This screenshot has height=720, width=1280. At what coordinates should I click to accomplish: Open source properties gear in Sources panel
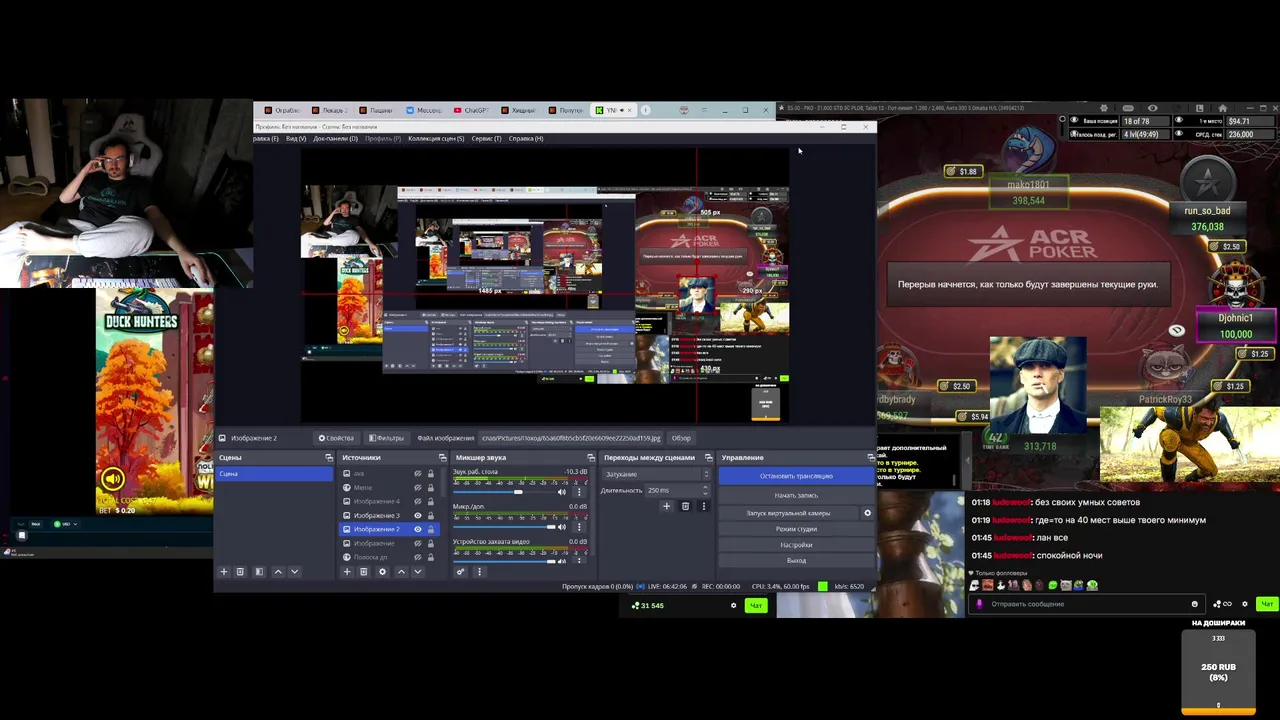pos(382,572)
